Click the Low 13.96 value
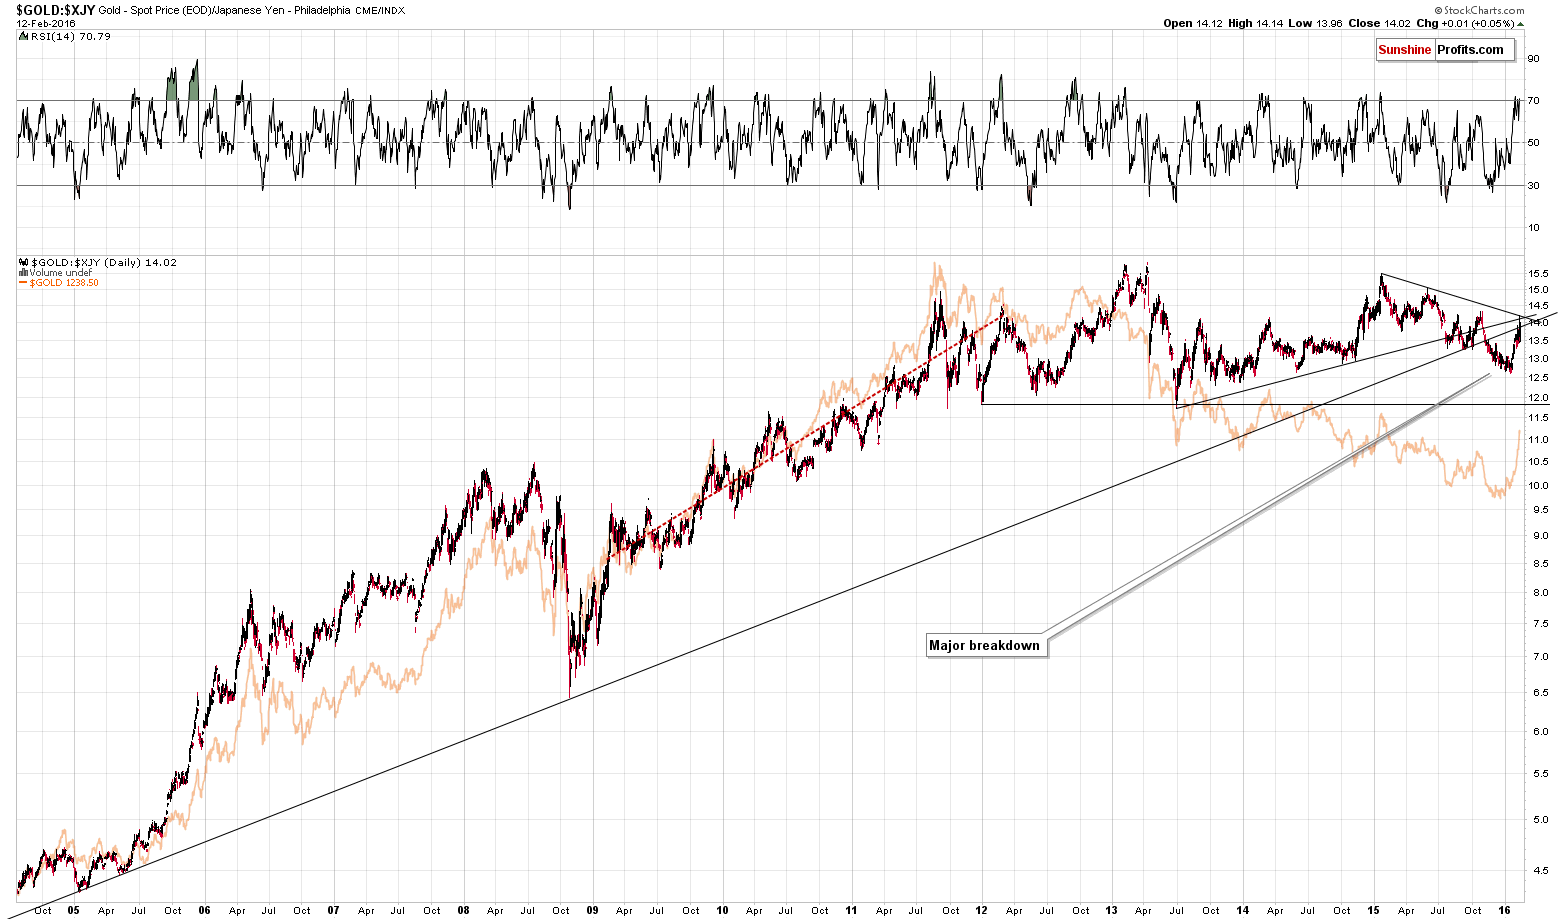The image size is (1565, 919). click(x=1315, y=24)
